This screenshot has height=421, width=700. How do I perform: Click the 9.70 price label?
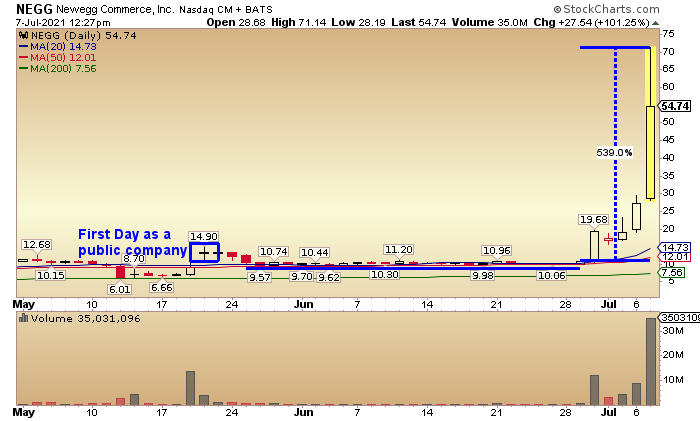(x=302, y=276)
